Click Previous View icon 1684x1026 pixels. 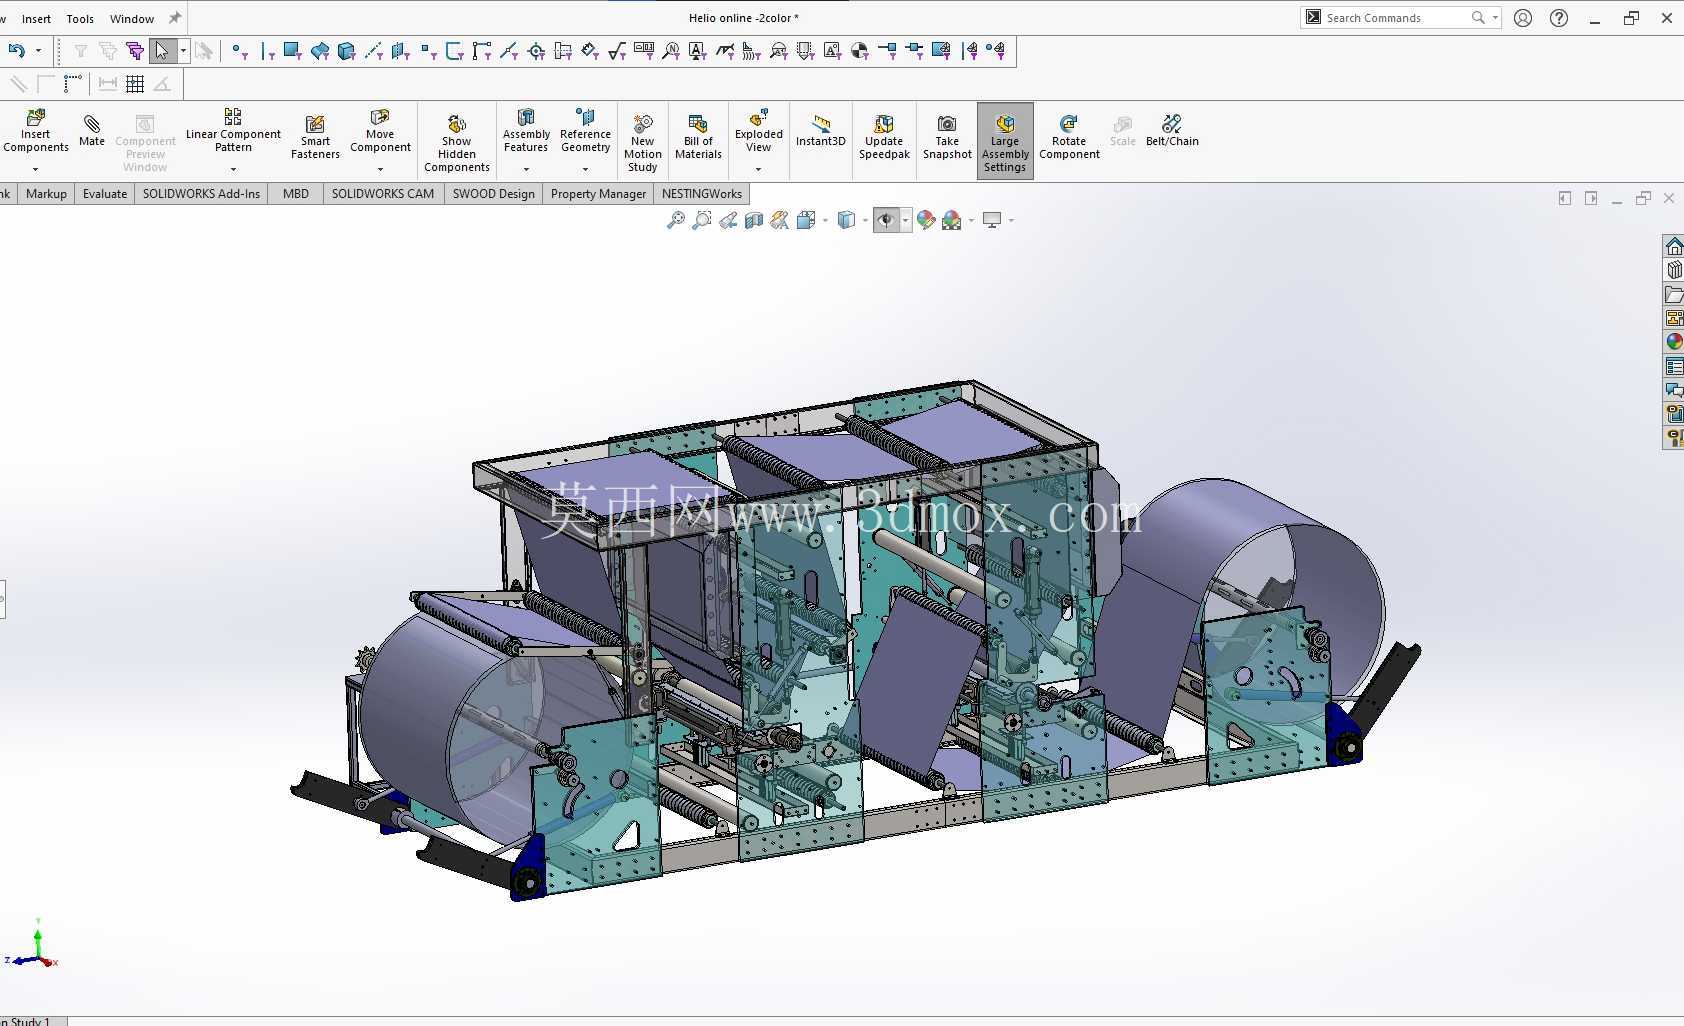point(728,220)
